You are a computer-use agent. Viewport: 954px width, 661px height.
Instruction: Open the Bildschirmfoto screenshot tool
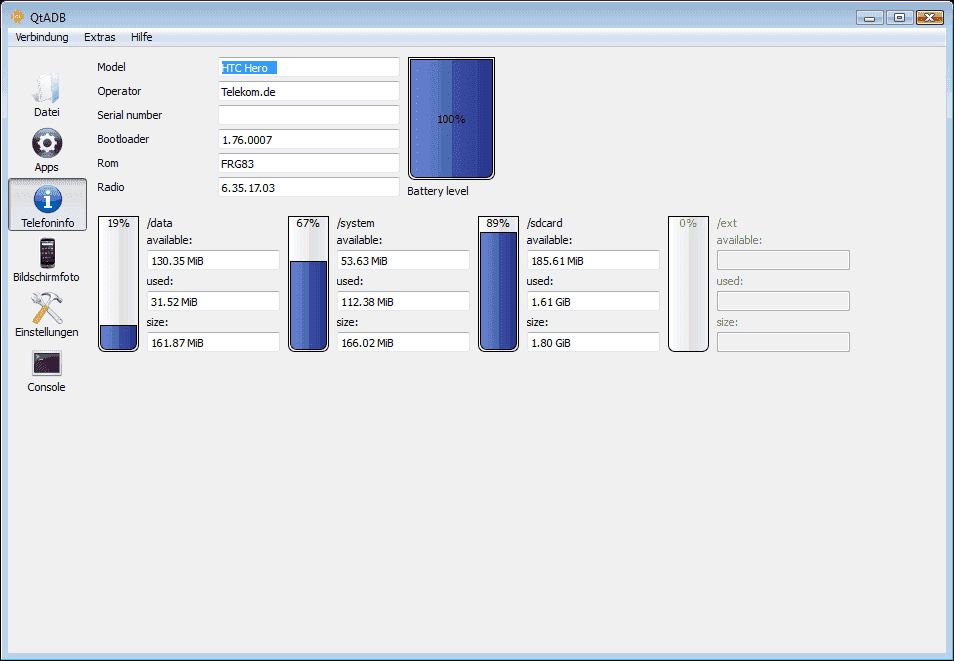[x=46, y=260]
